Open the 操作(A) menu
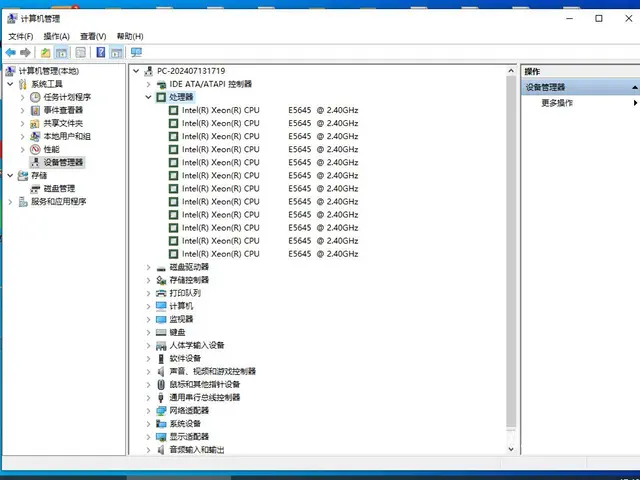This screenshot has height=480, width=640. 56,36
